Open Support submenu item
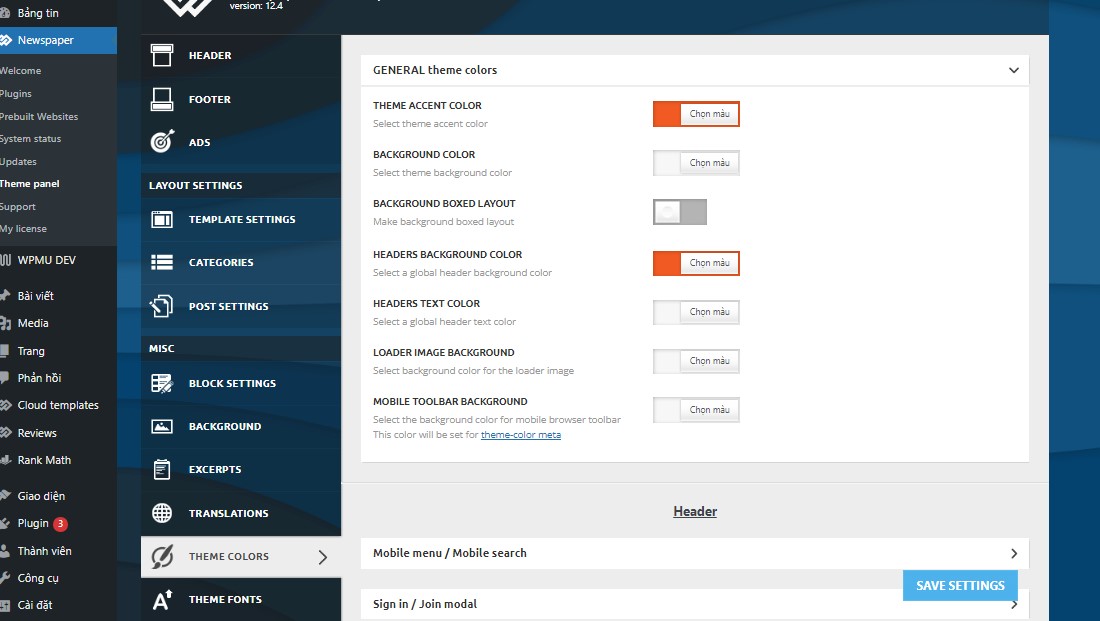This screenshot has width=1100, height=621. pos(18,207)
